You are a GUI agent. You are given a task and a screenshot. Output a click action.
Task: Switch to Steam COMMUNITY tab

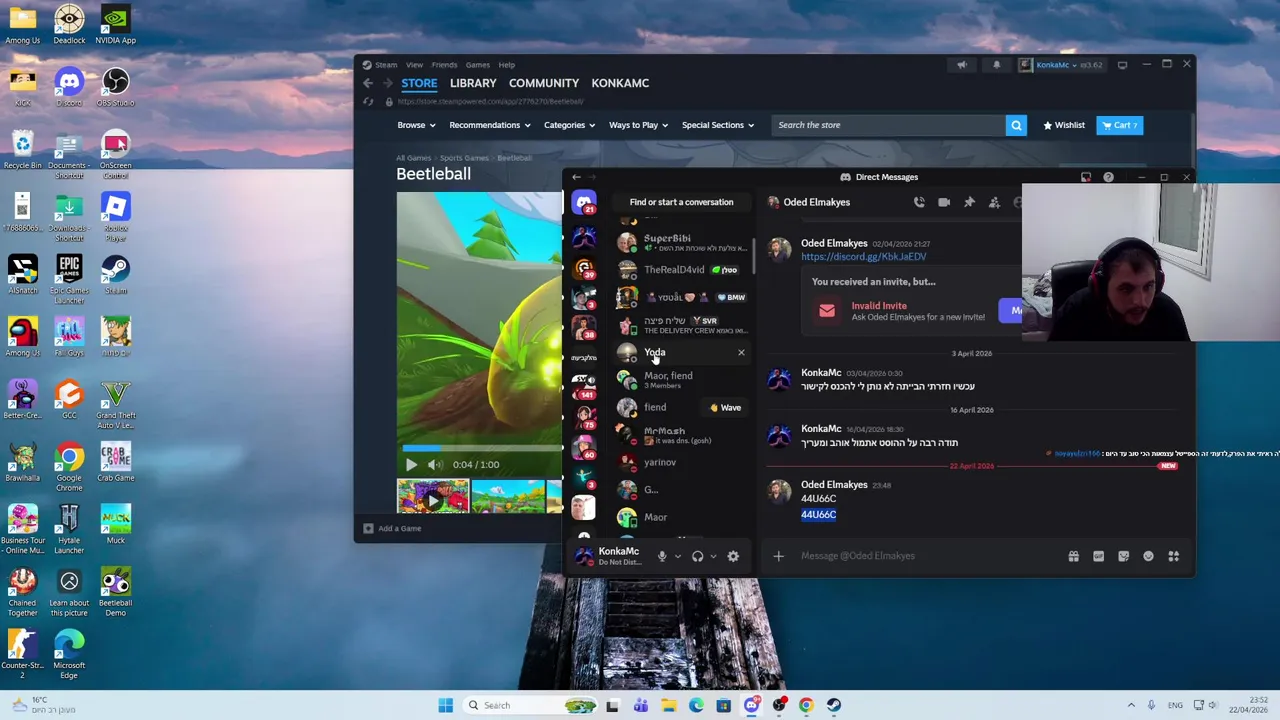pyautogui.click(x=544, y=83)
